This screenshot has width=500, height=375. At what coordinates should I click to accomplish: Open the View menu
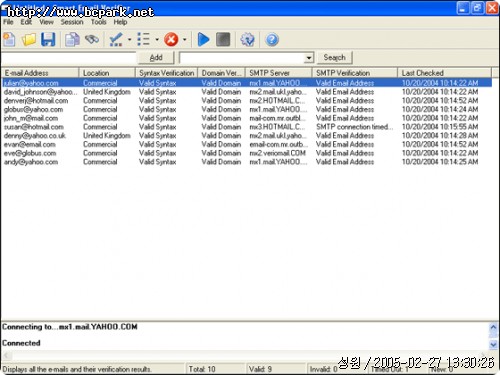(46, 22)
